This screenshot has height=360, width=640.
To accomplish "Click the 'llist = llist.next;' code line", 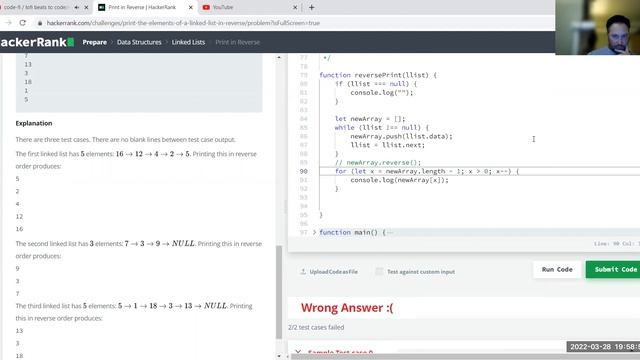I will (x=387, y=145).
